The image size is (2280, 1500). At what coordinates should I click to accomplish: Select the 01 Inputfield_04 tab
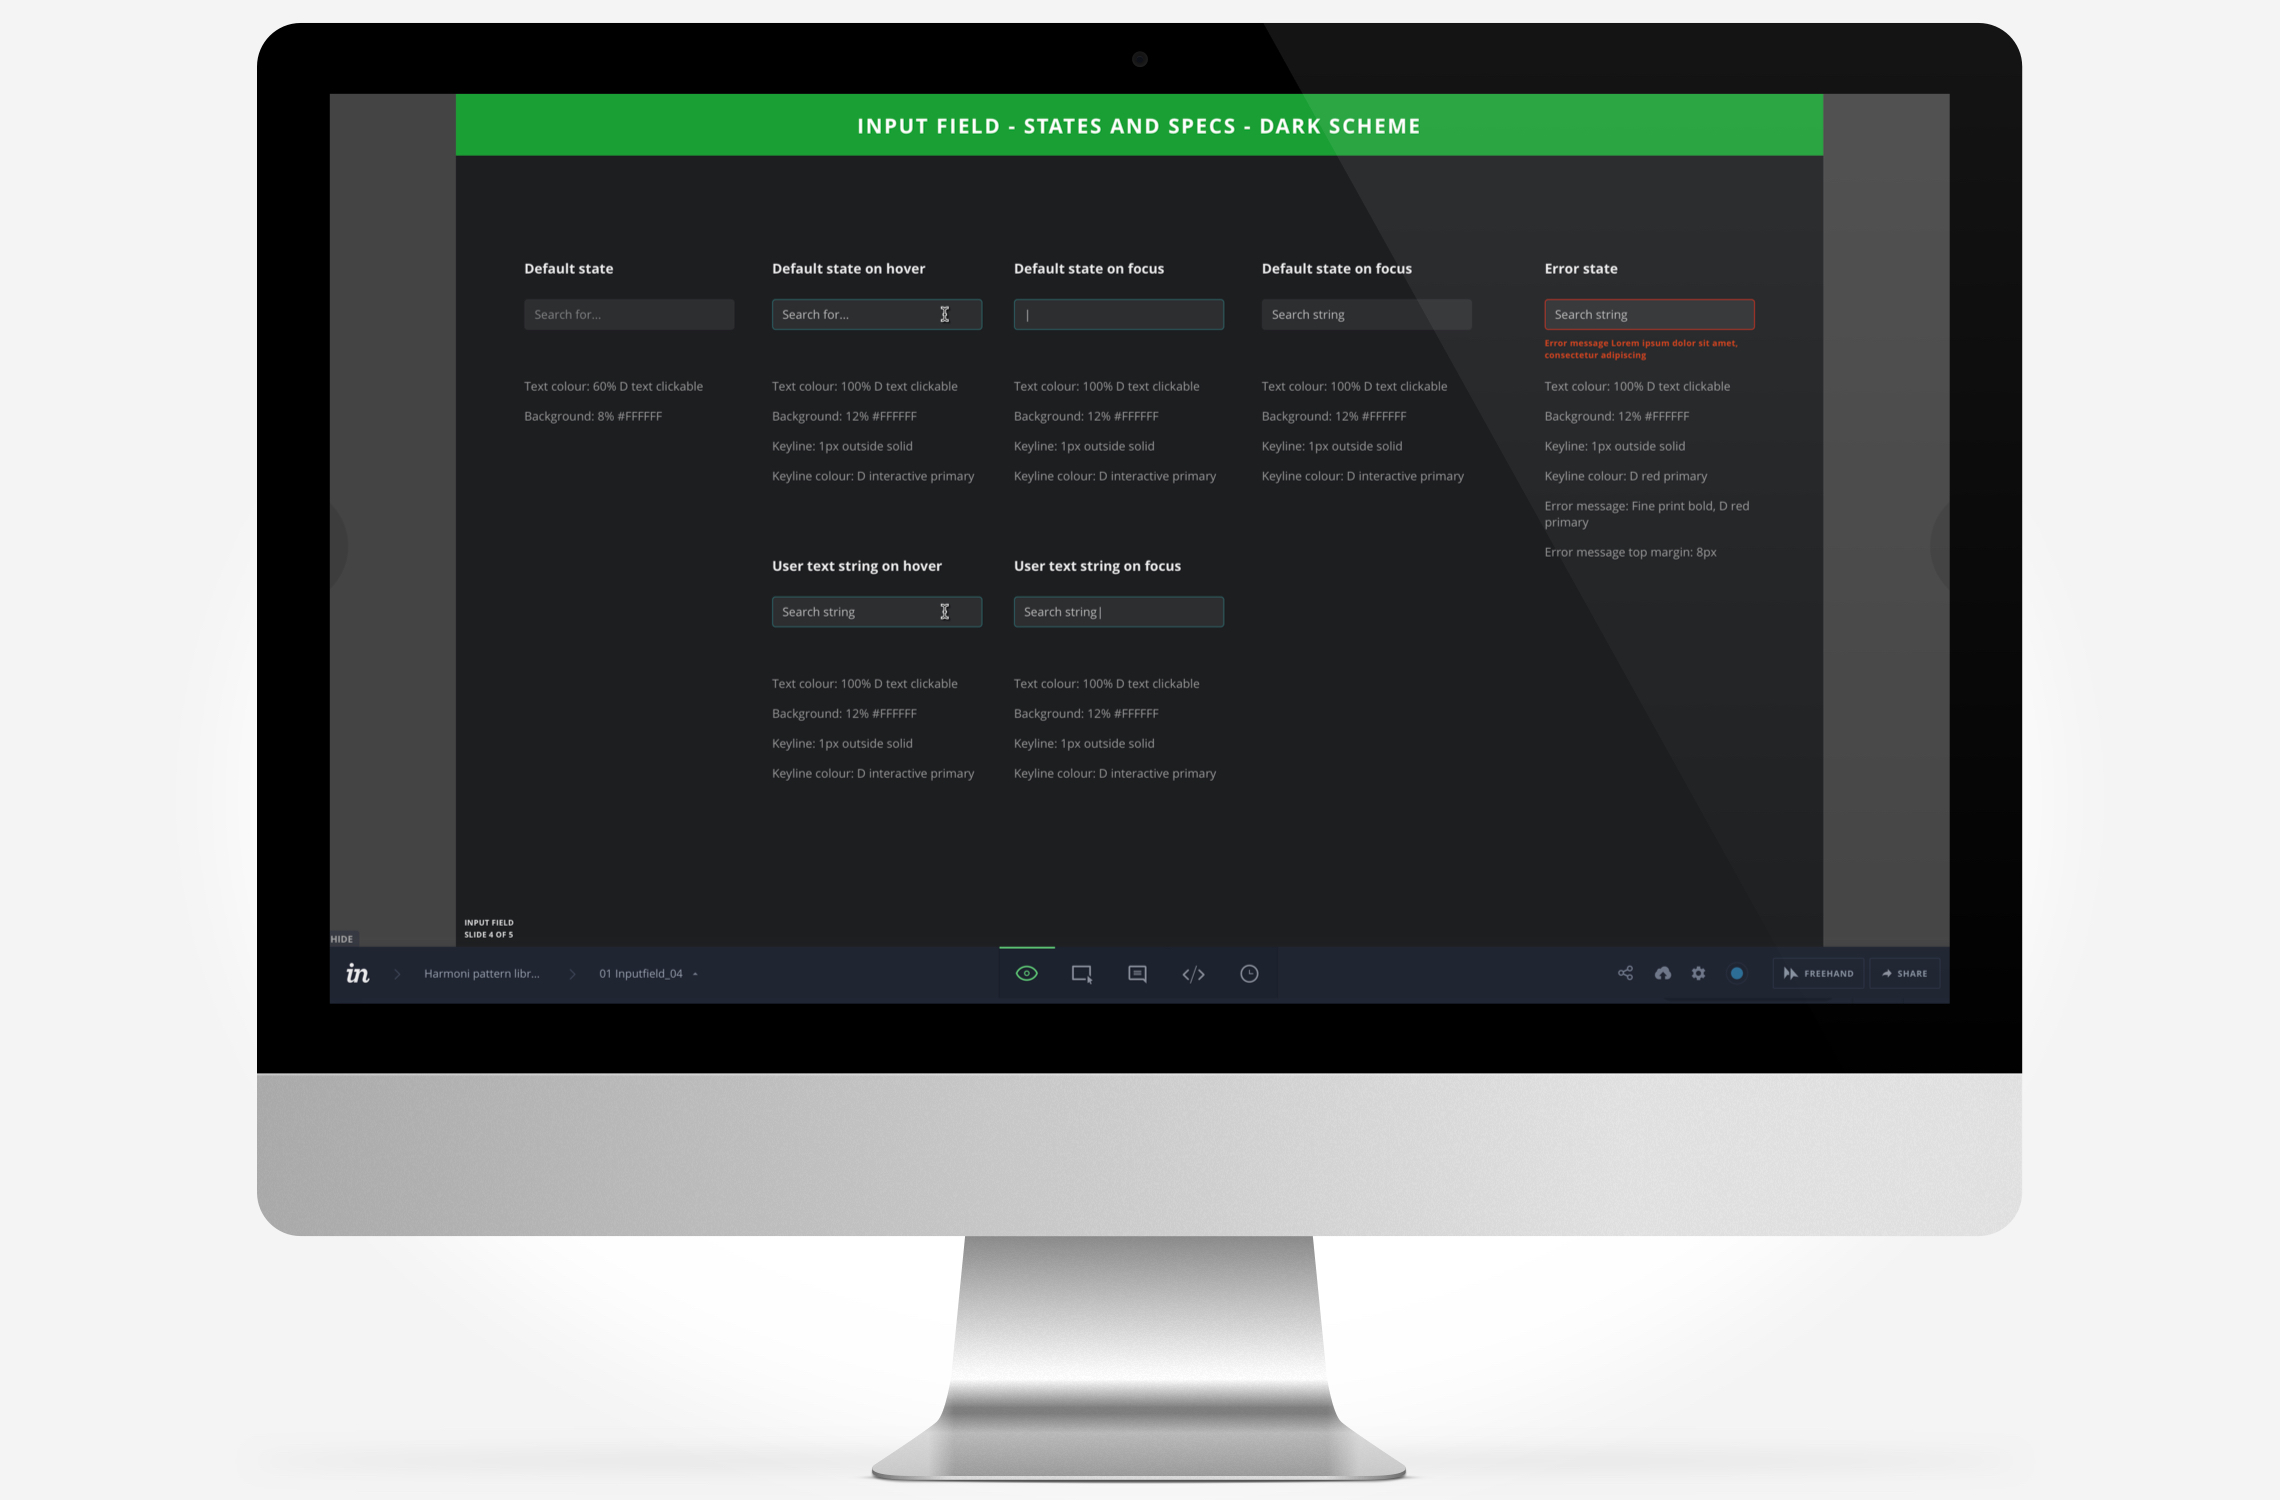click(x=636, y=973)
